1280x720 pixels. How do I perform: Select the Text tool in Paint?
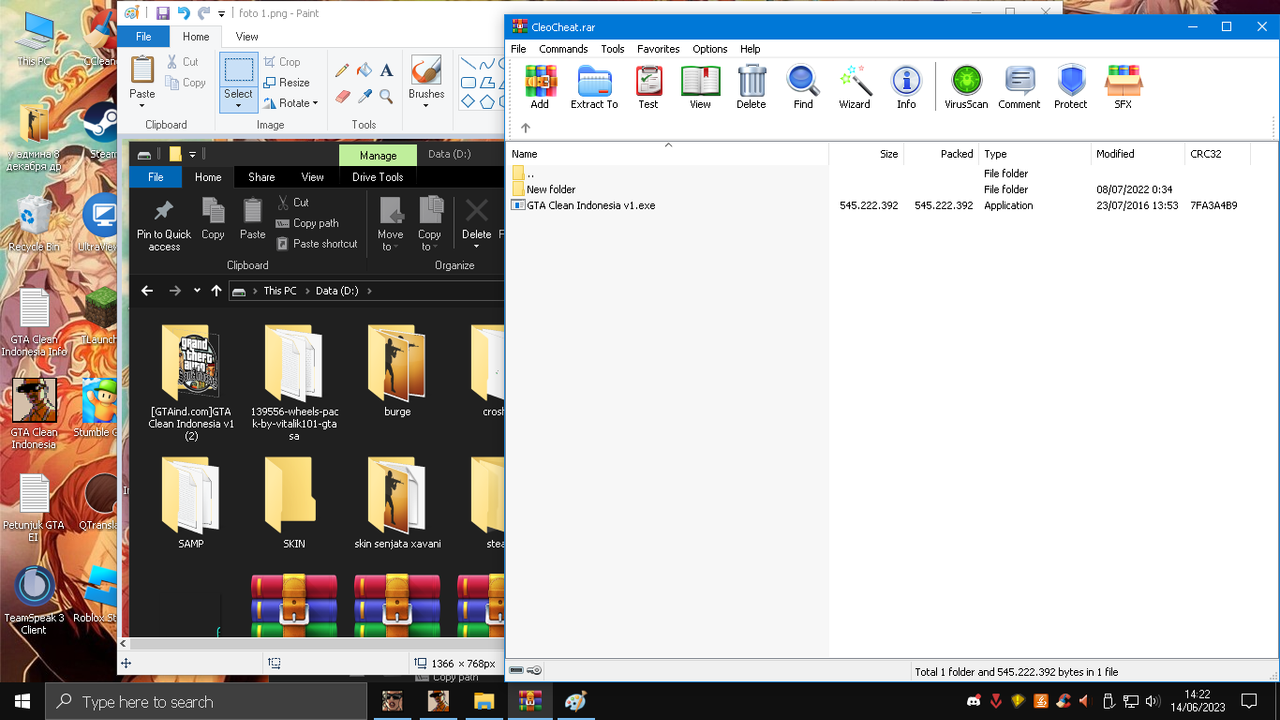point(386,71)
